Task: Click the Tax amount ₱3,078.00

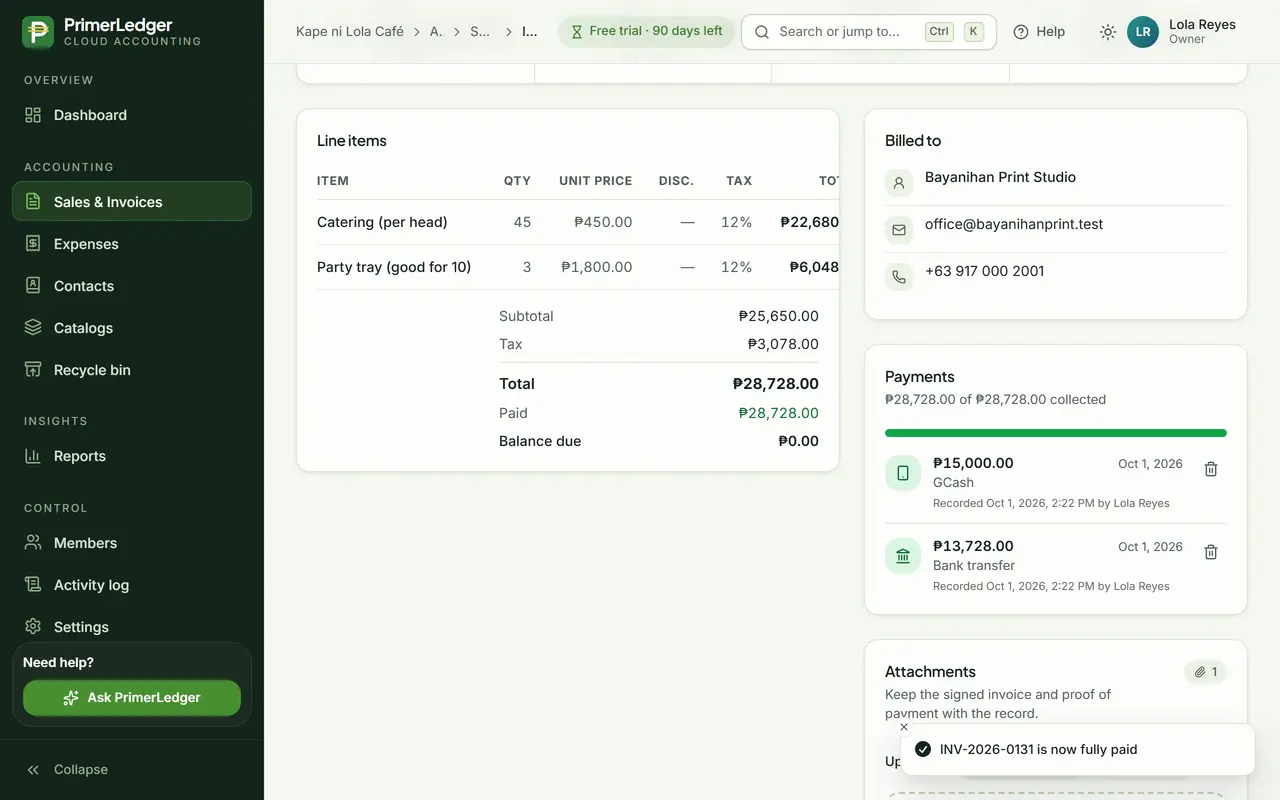Action: (783, 344)
